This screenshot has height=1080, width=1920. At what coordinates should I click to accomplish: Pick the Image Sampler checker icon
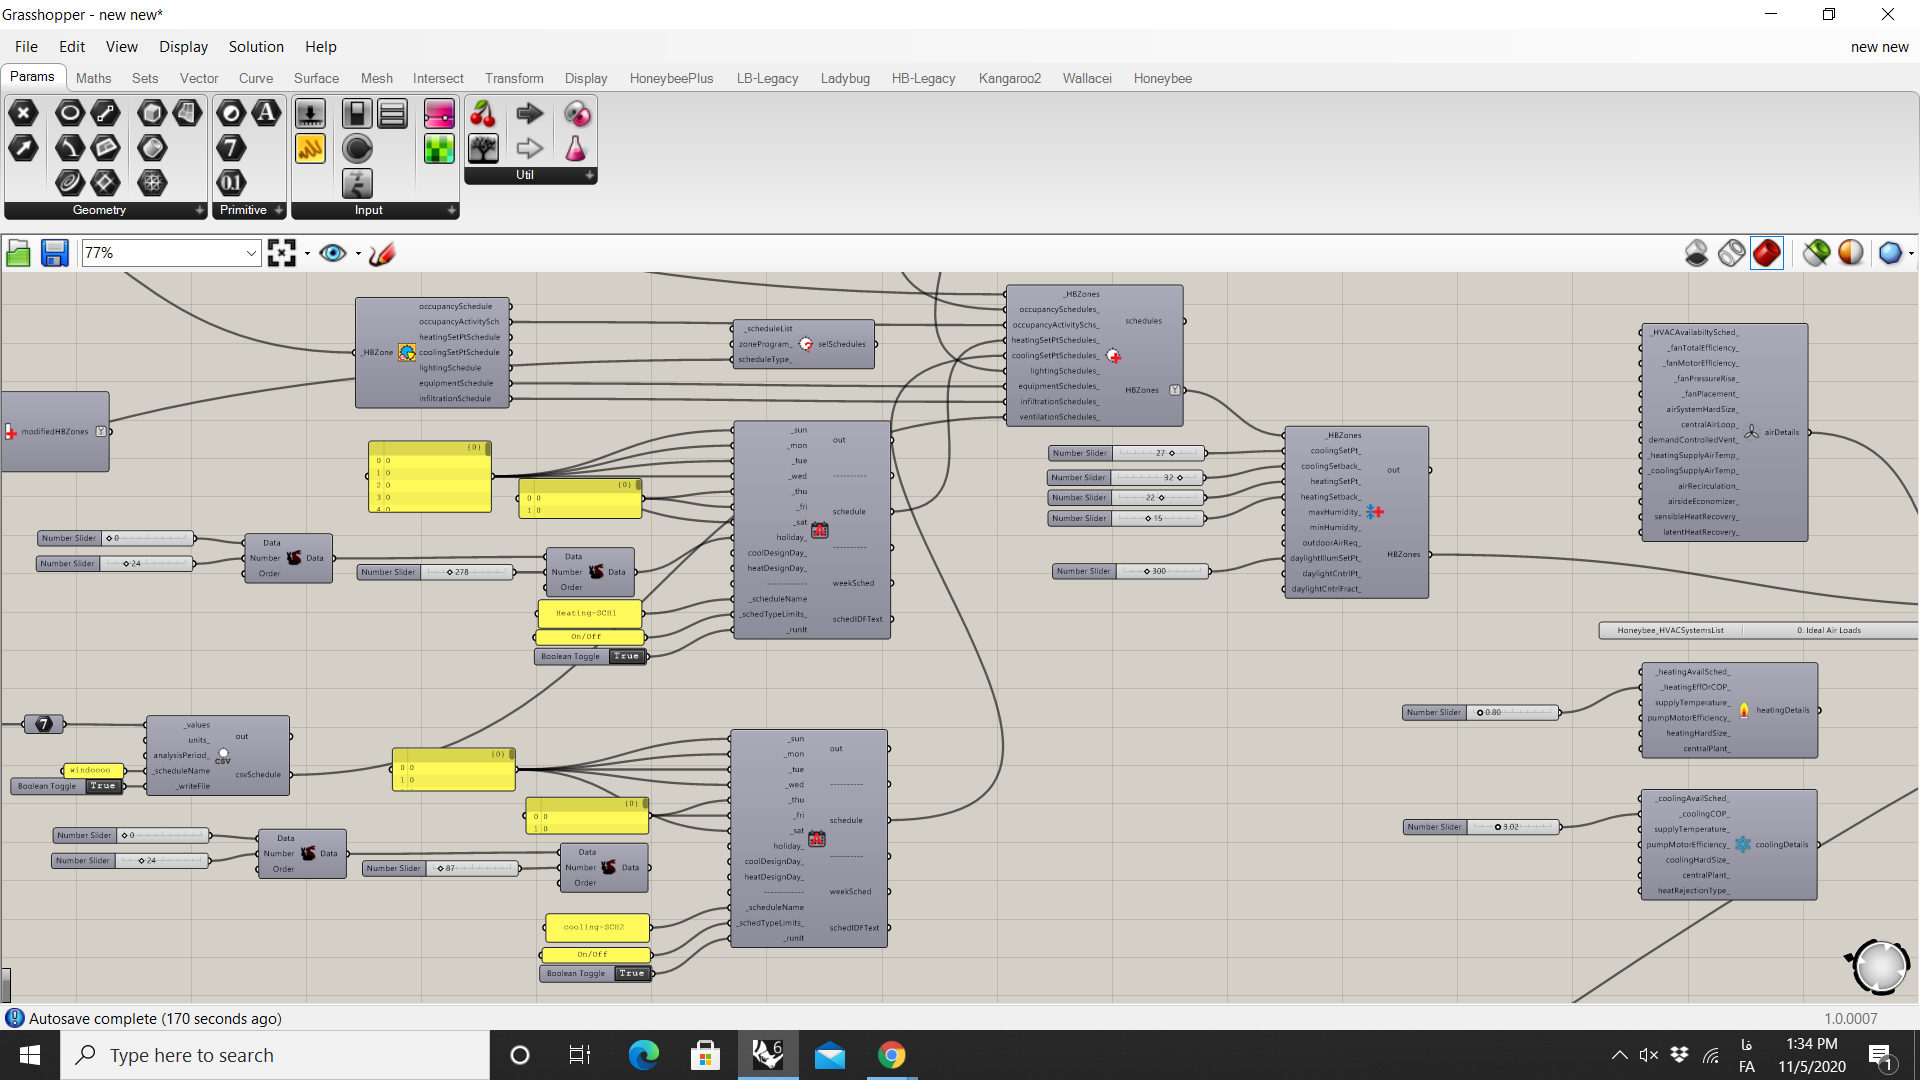(x=439, y=148)
